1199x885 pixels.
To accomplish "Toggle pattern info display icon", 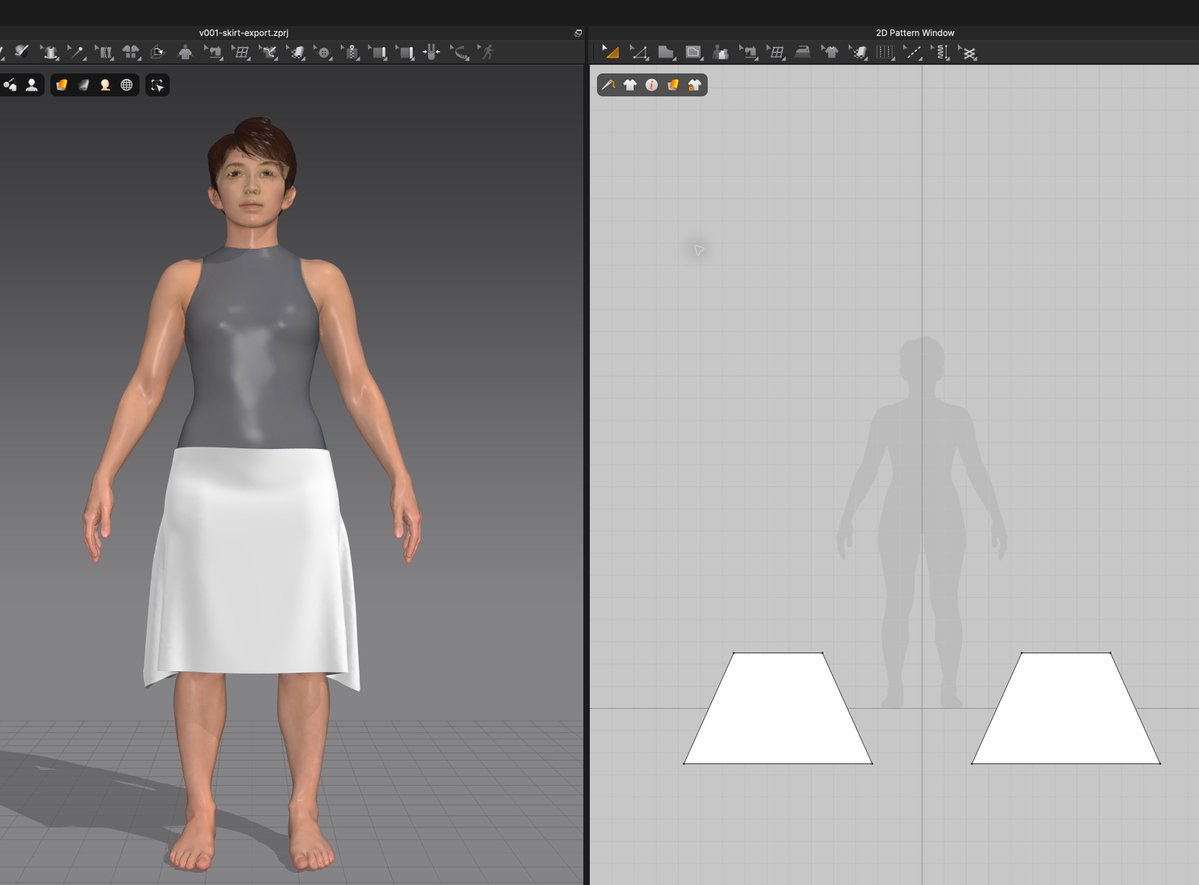I will pyautogui.click(x=651, y=85).
